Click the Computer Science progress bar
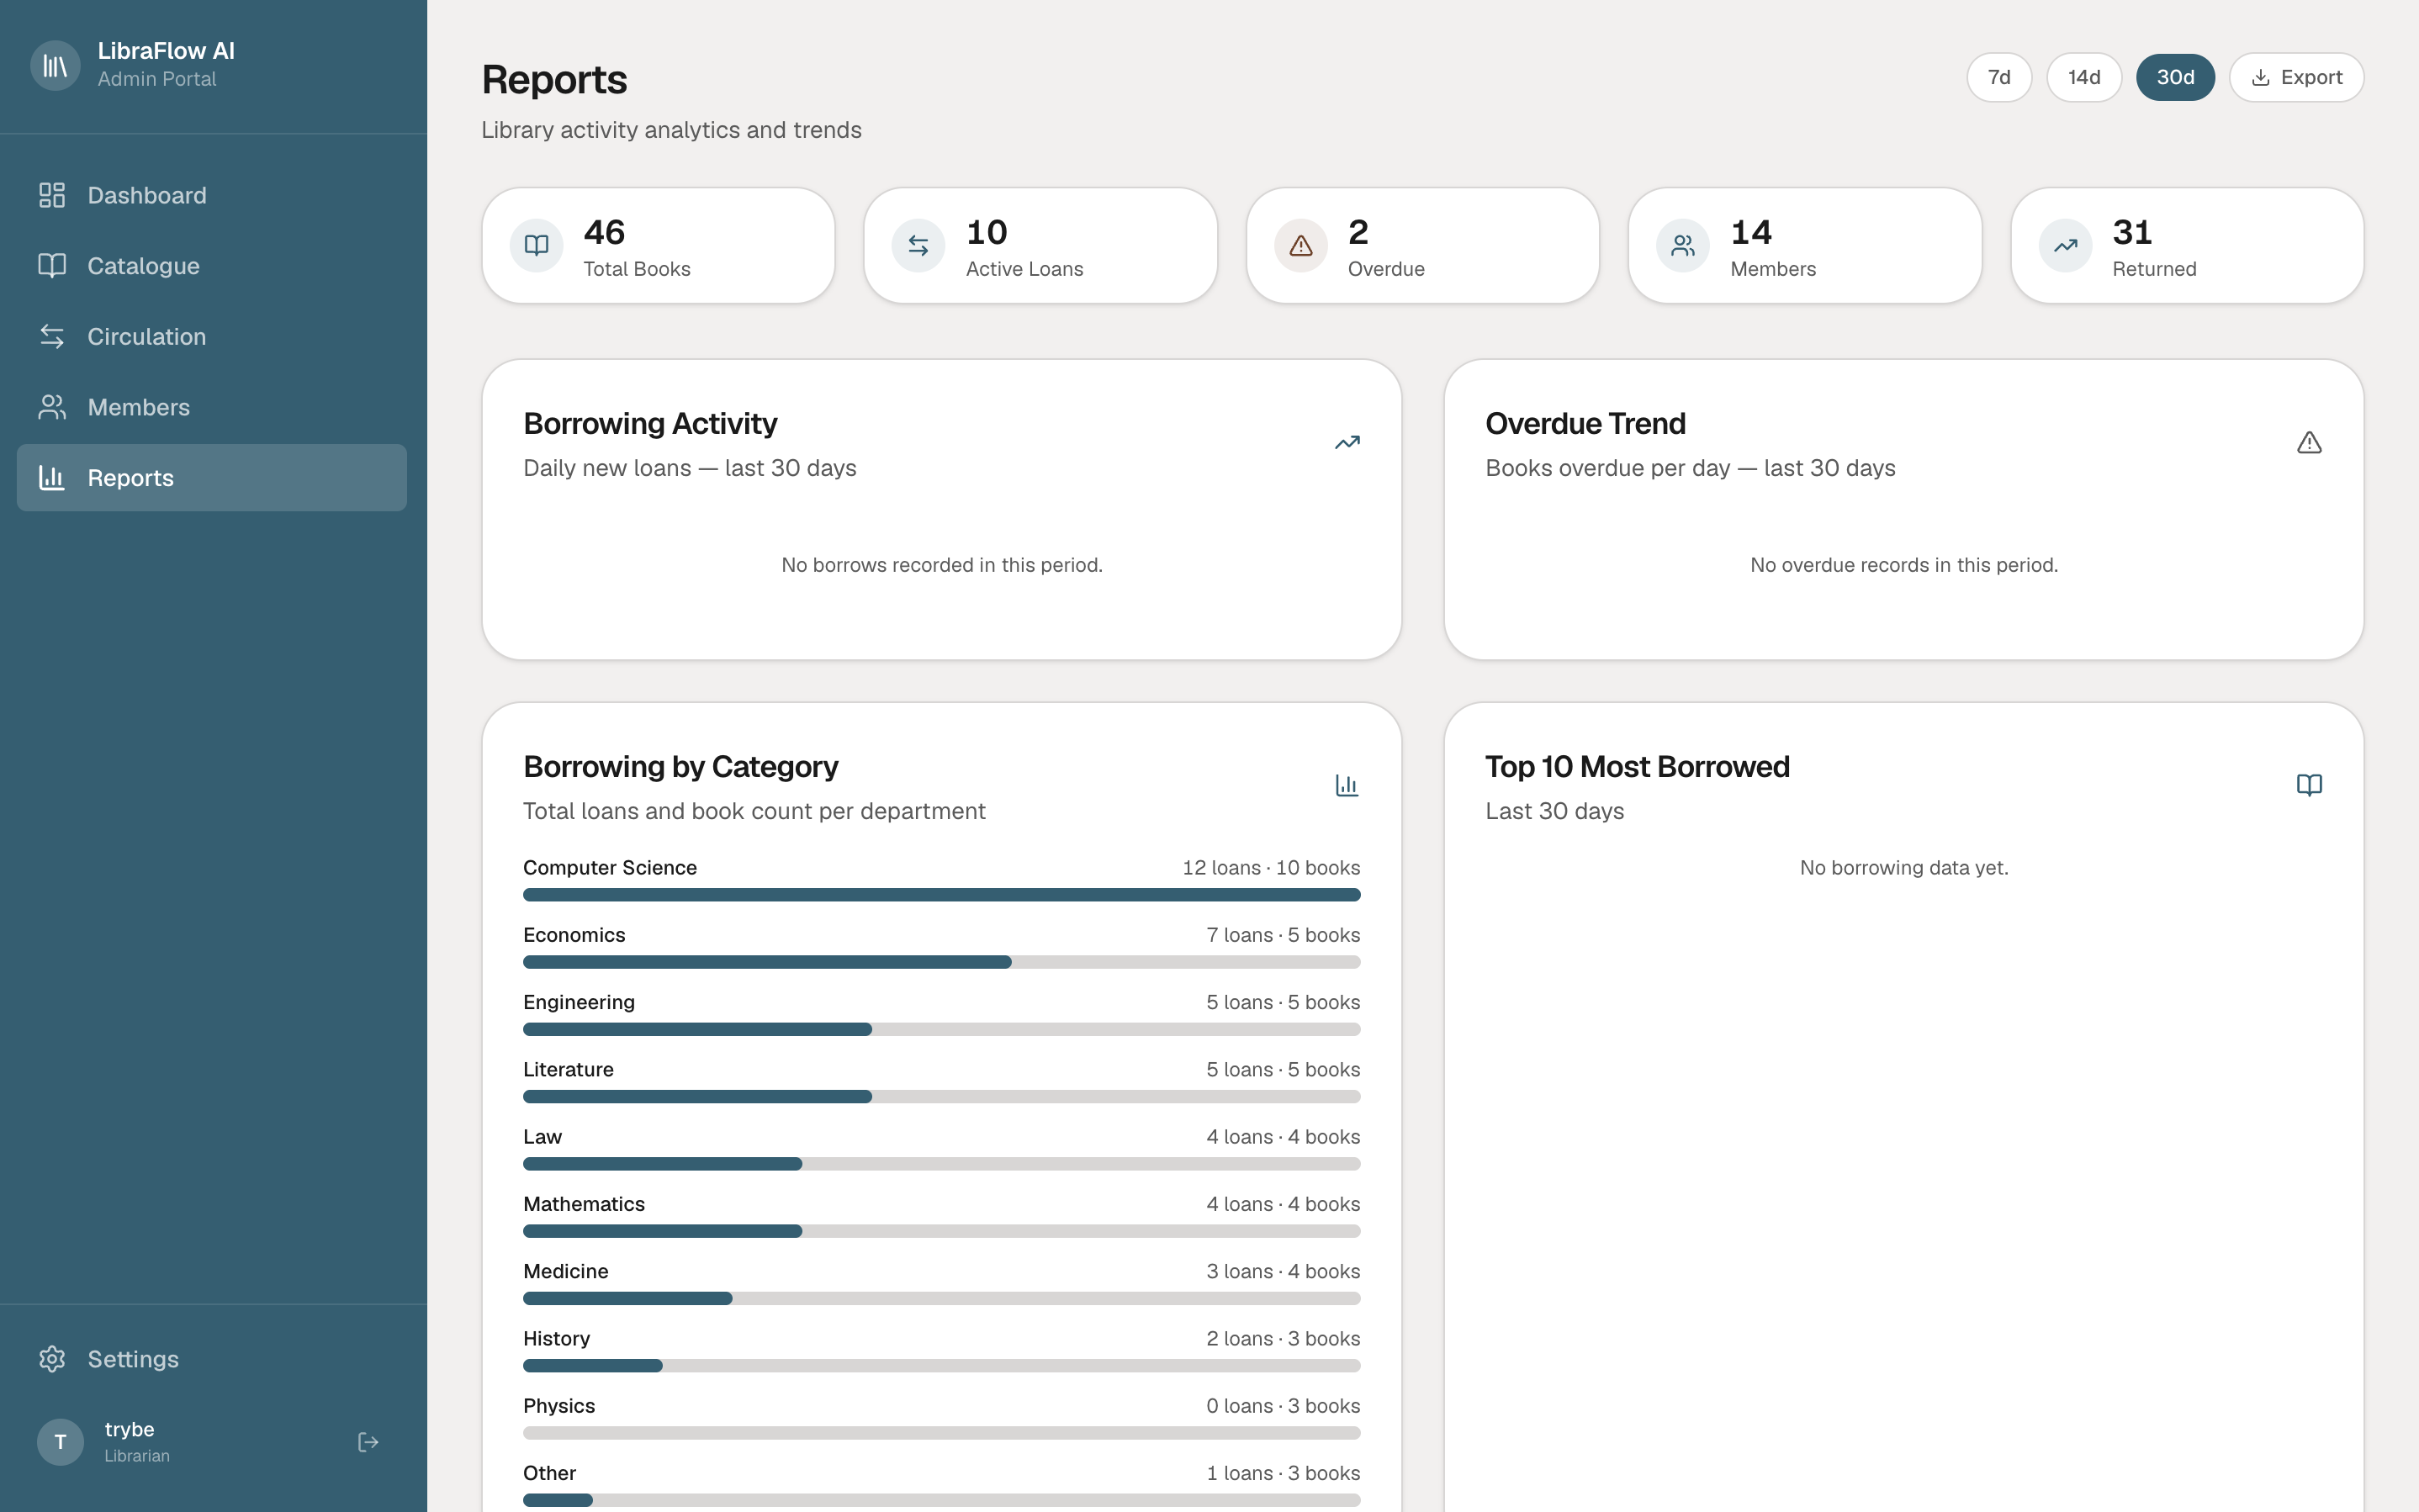2419x1512 pixels. (941, 895)
